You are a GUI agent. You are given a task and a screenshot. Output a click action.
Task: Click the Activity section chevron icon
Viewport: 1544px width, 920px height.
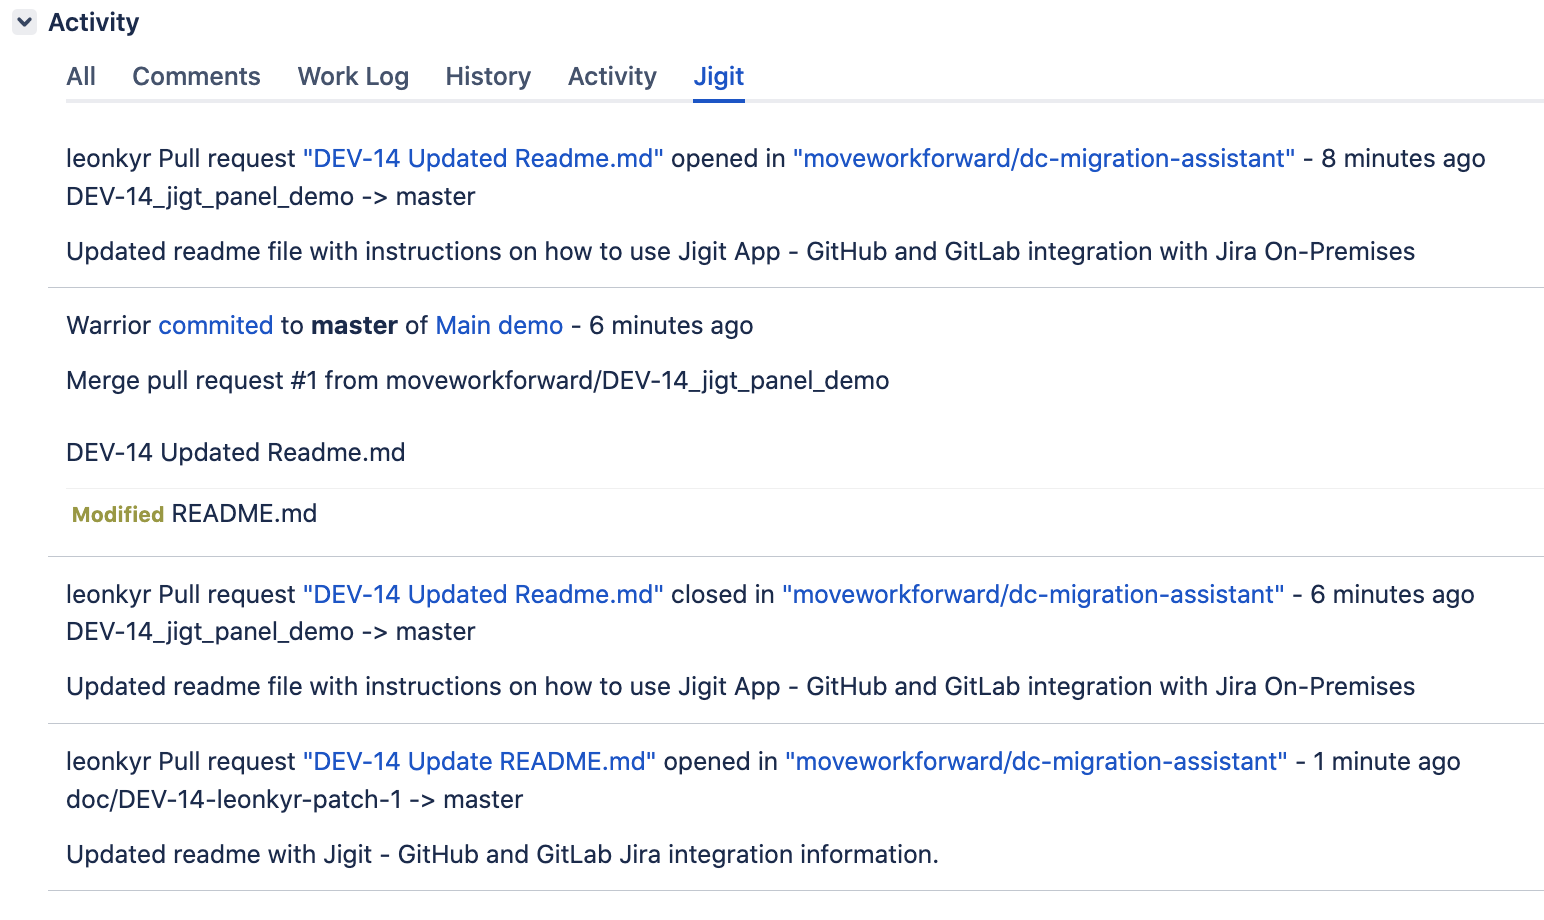(23, 22)
